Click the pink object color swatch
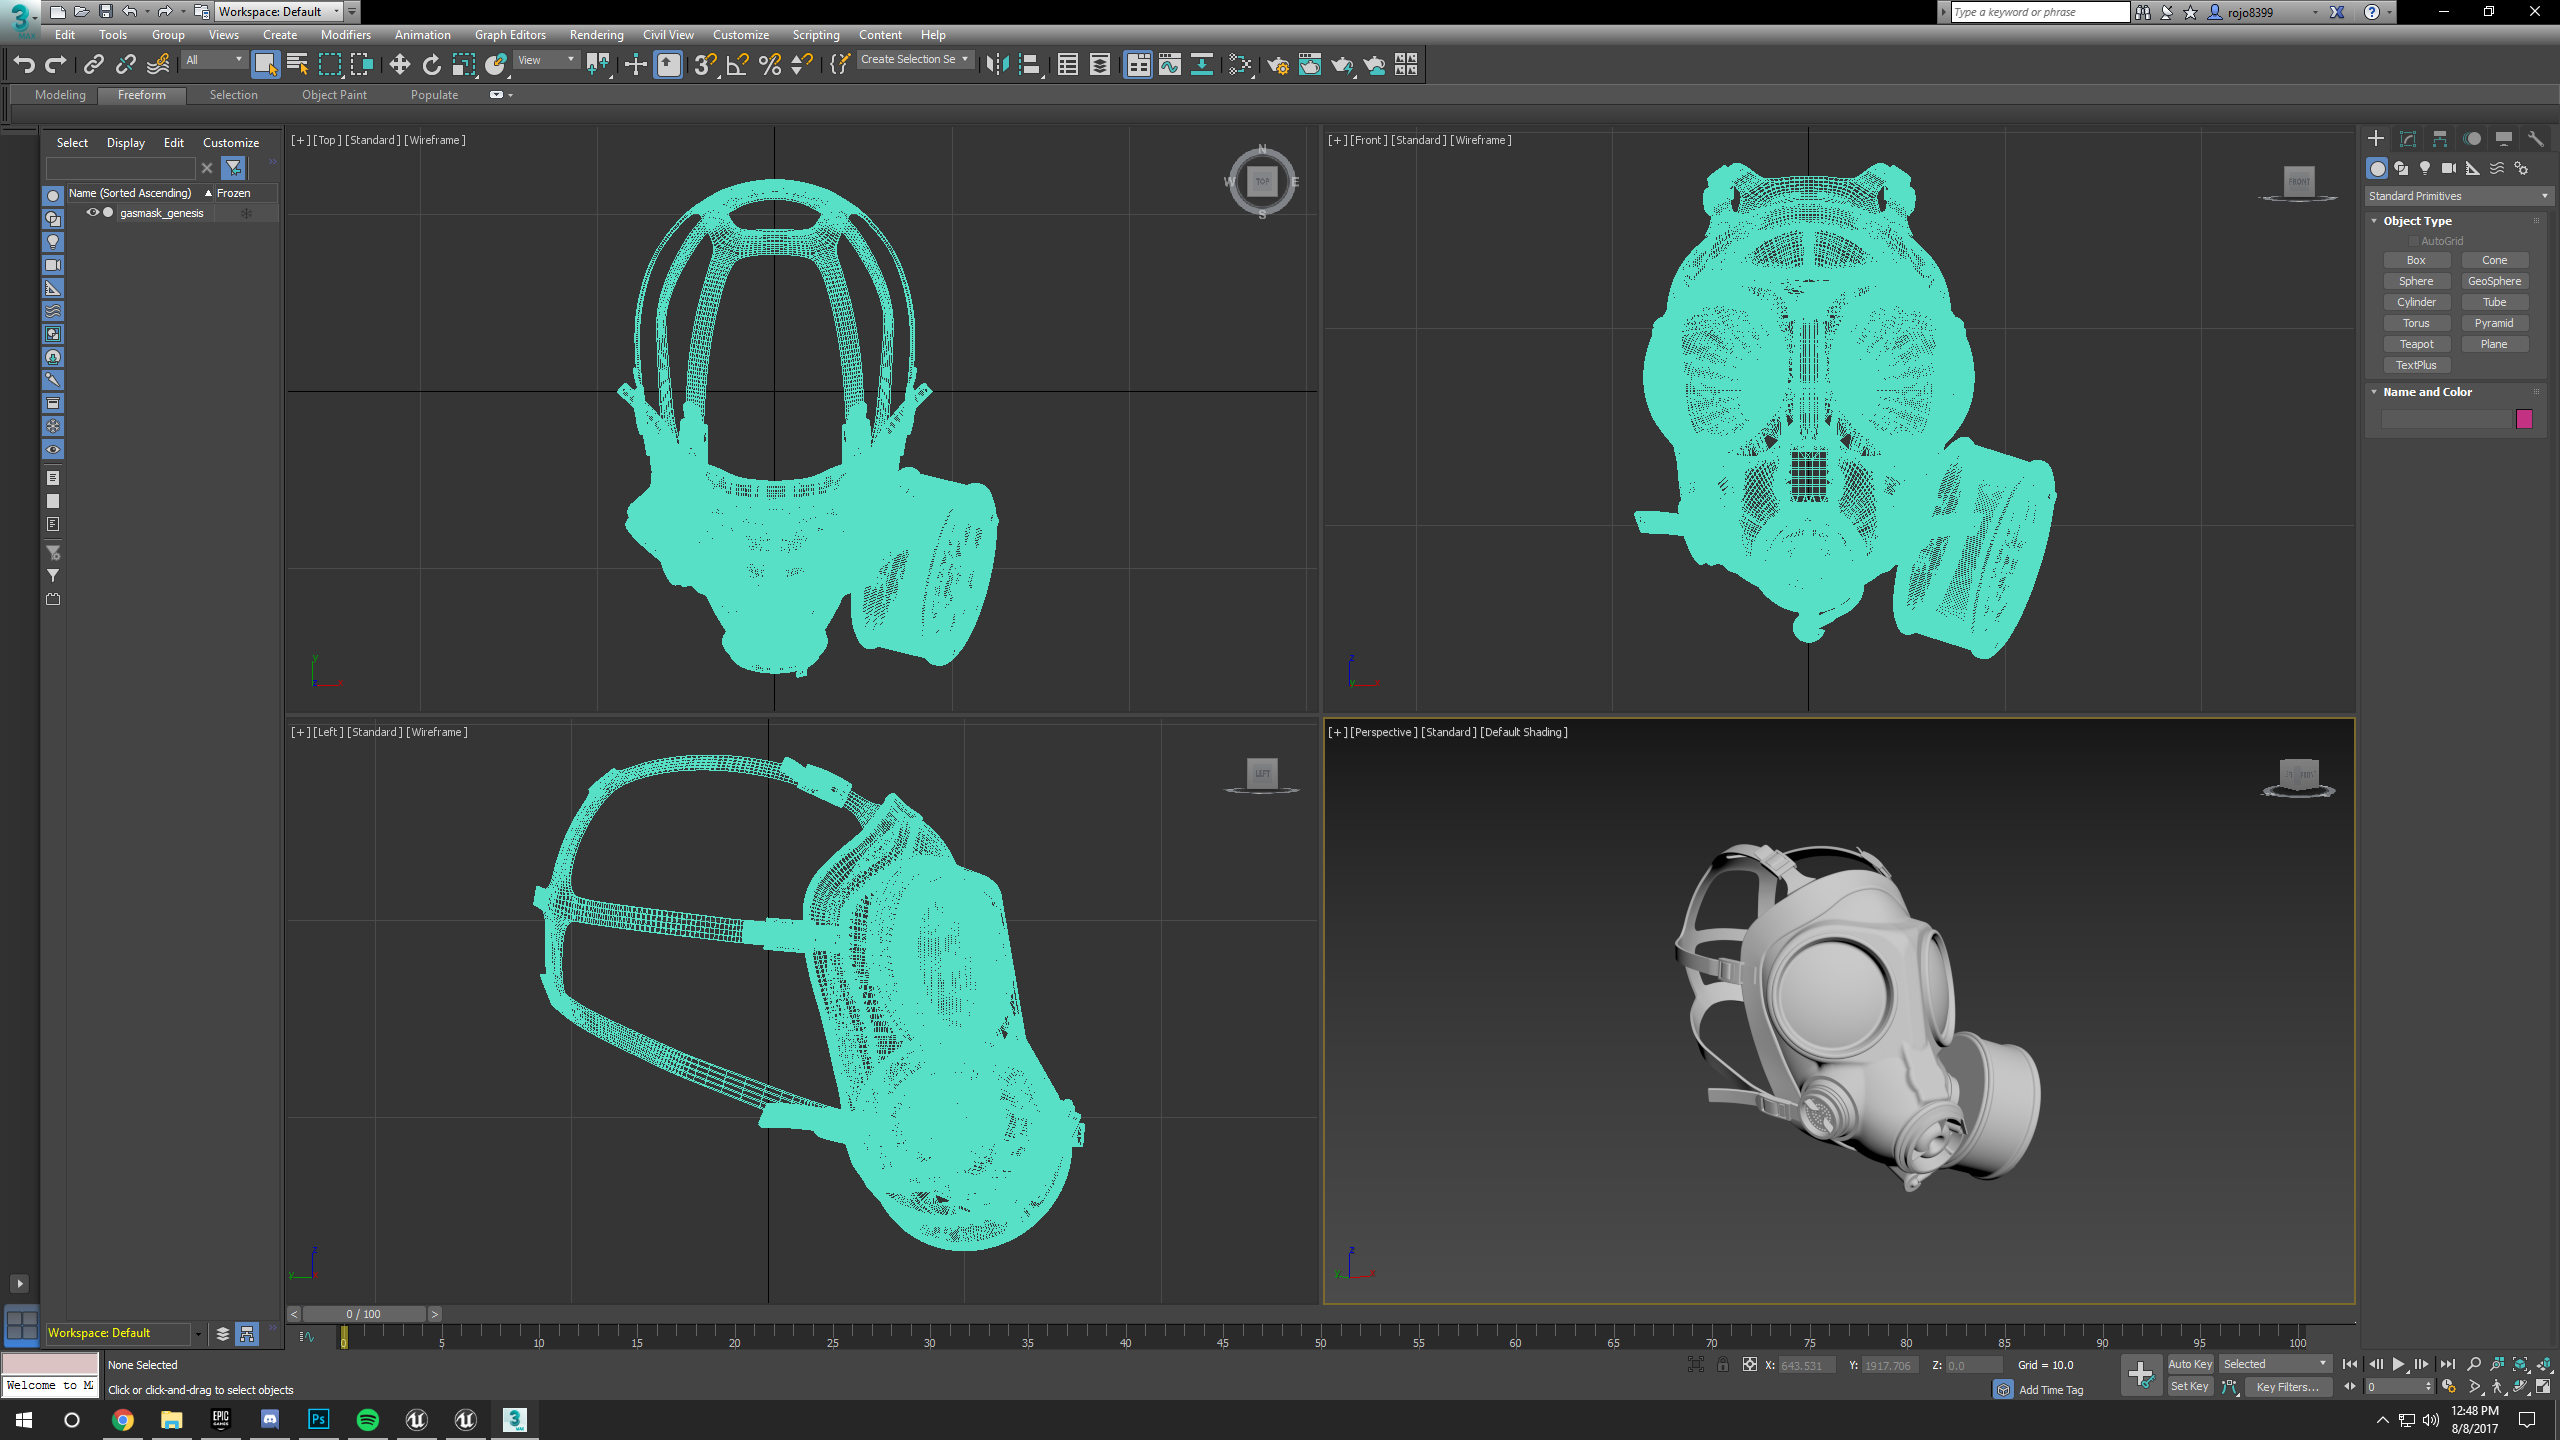The image size is (2560, 1440). (x=2524, y=419)
